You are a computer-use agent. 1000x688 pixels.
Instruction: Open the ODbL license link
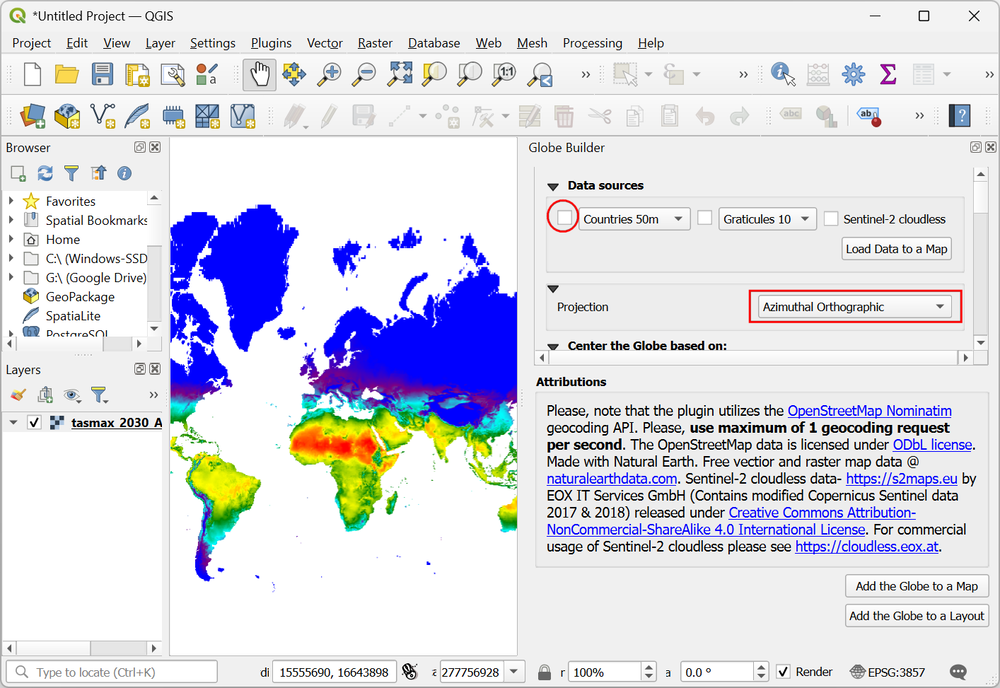tap(932, 444)
